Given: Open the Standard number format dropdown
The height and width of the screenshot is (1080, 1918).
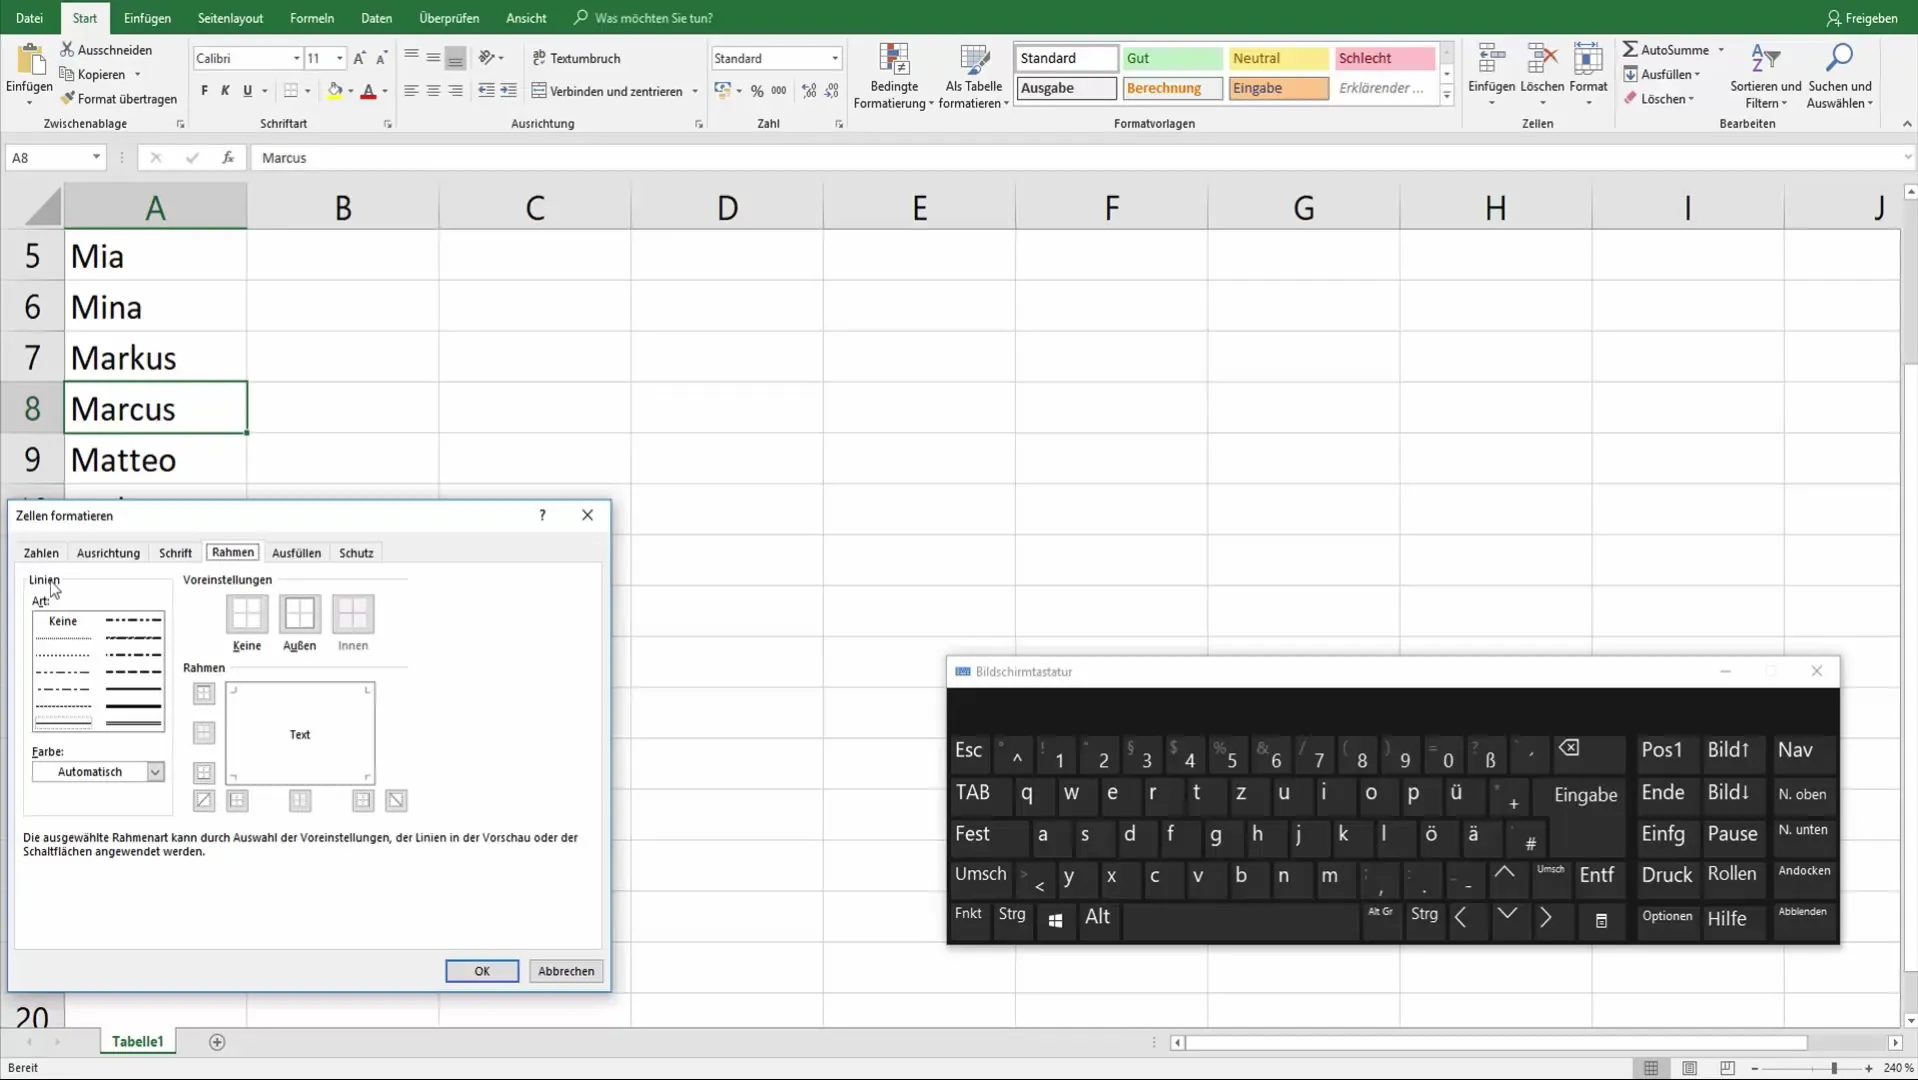Looking at the screenshot, I should pyautogui.click(x=835, y=59).
